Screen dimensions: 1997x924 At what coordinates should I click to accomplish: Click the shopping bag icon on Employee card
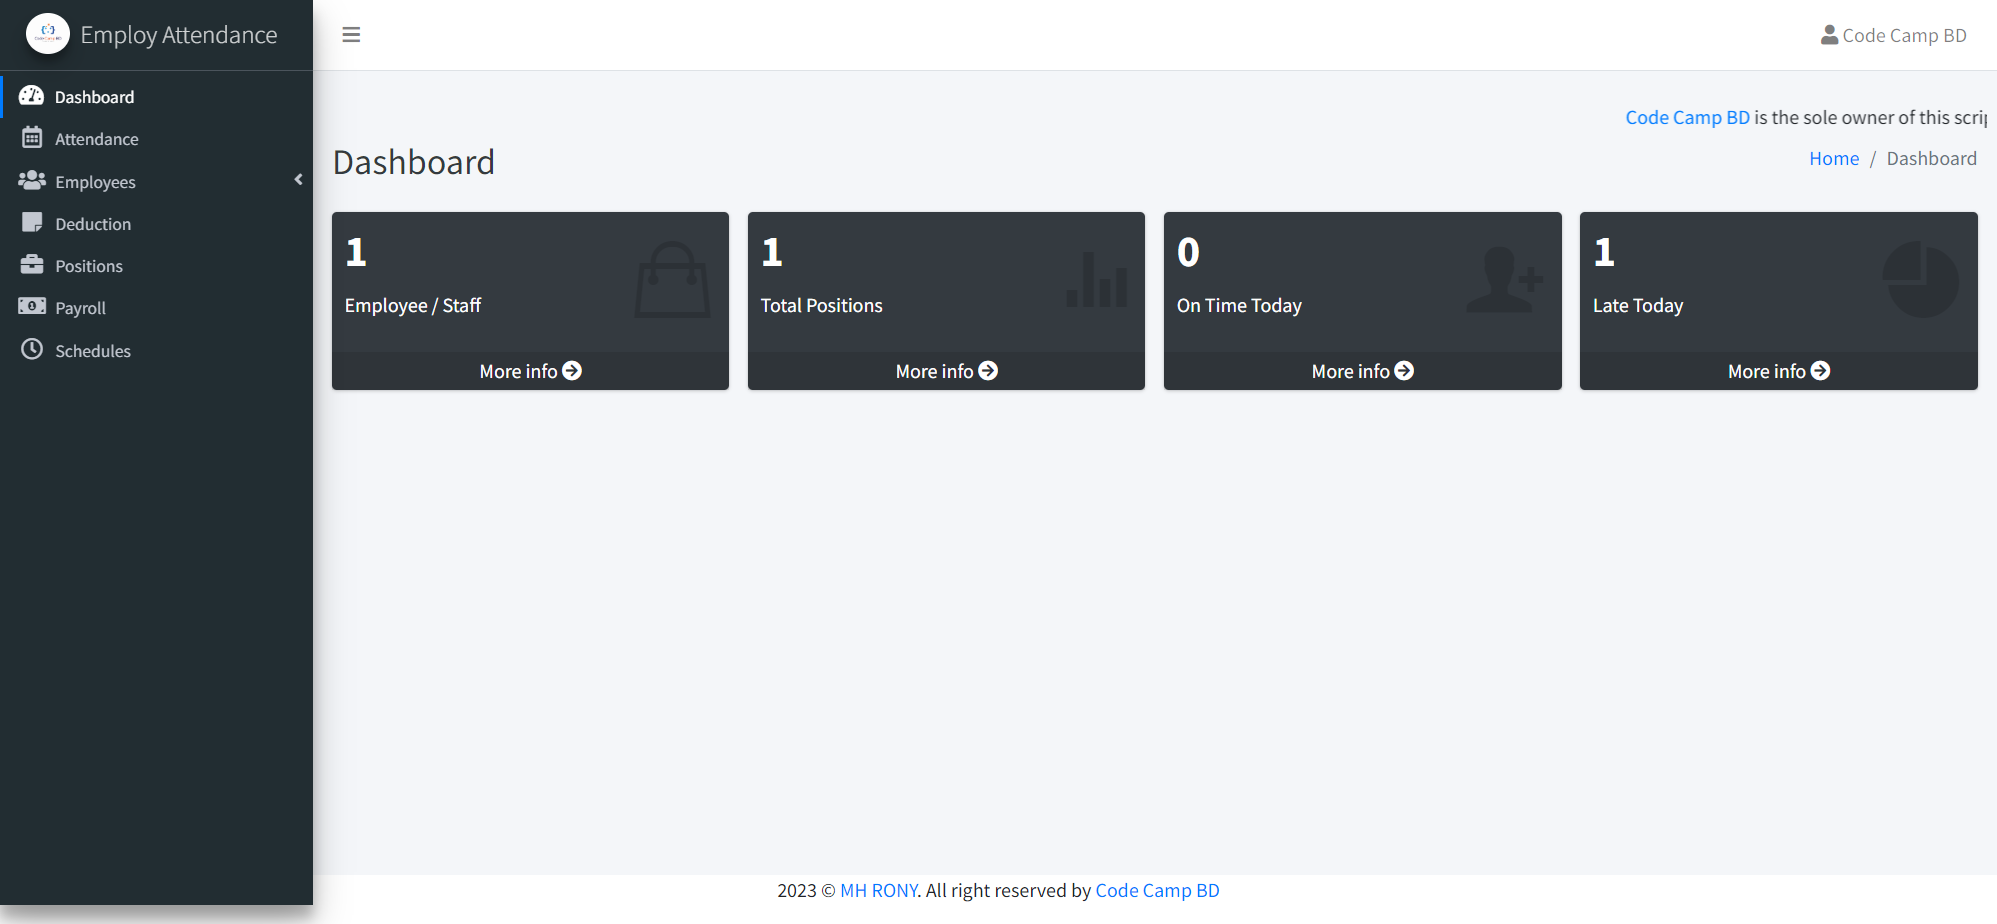(671, 281)
